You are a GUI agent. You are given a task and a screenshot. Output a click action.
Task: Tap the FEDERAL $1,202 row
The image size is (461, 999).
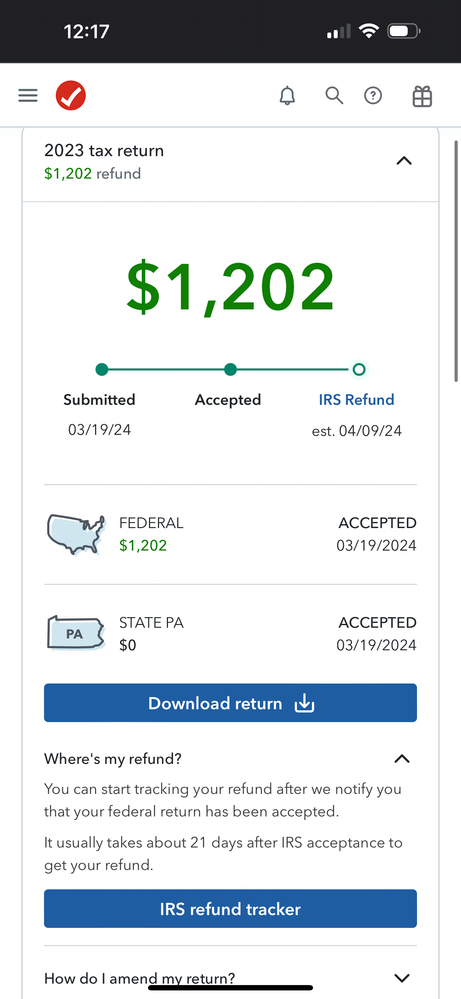230,535
